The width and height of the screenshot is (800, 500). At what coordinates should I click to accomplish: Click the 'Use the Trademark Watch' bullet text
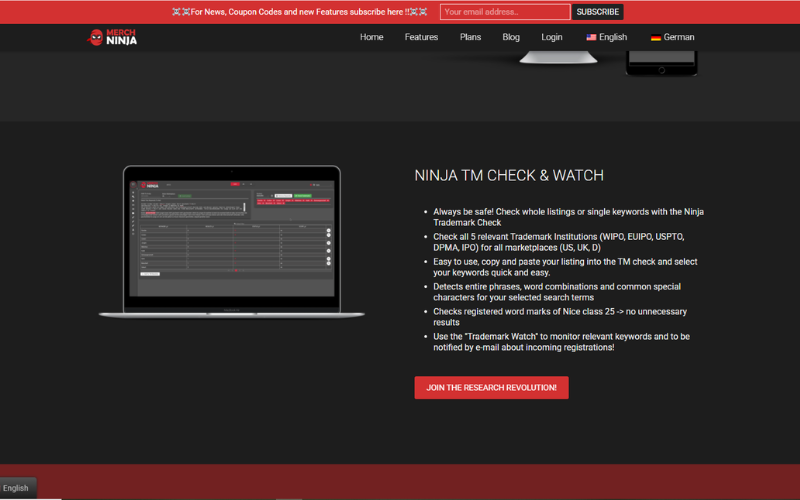click(x=561, y=342)
